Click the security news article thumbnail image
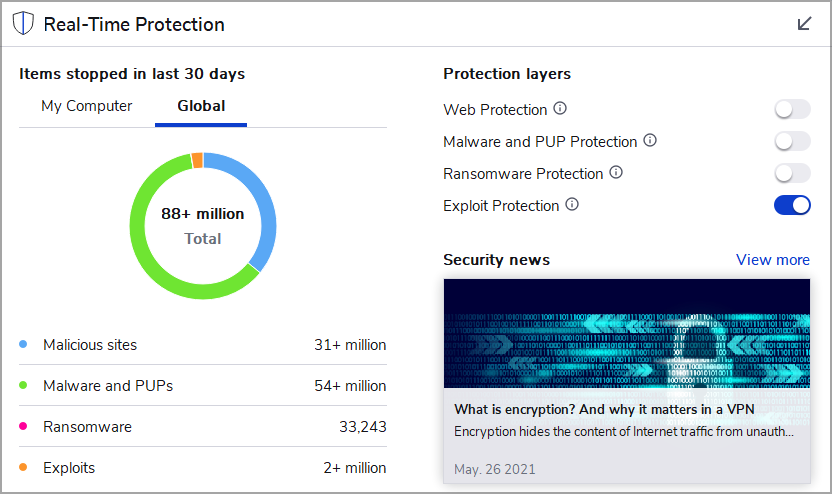The height and width of the screenshot is (494, 832). pos(627,333)
